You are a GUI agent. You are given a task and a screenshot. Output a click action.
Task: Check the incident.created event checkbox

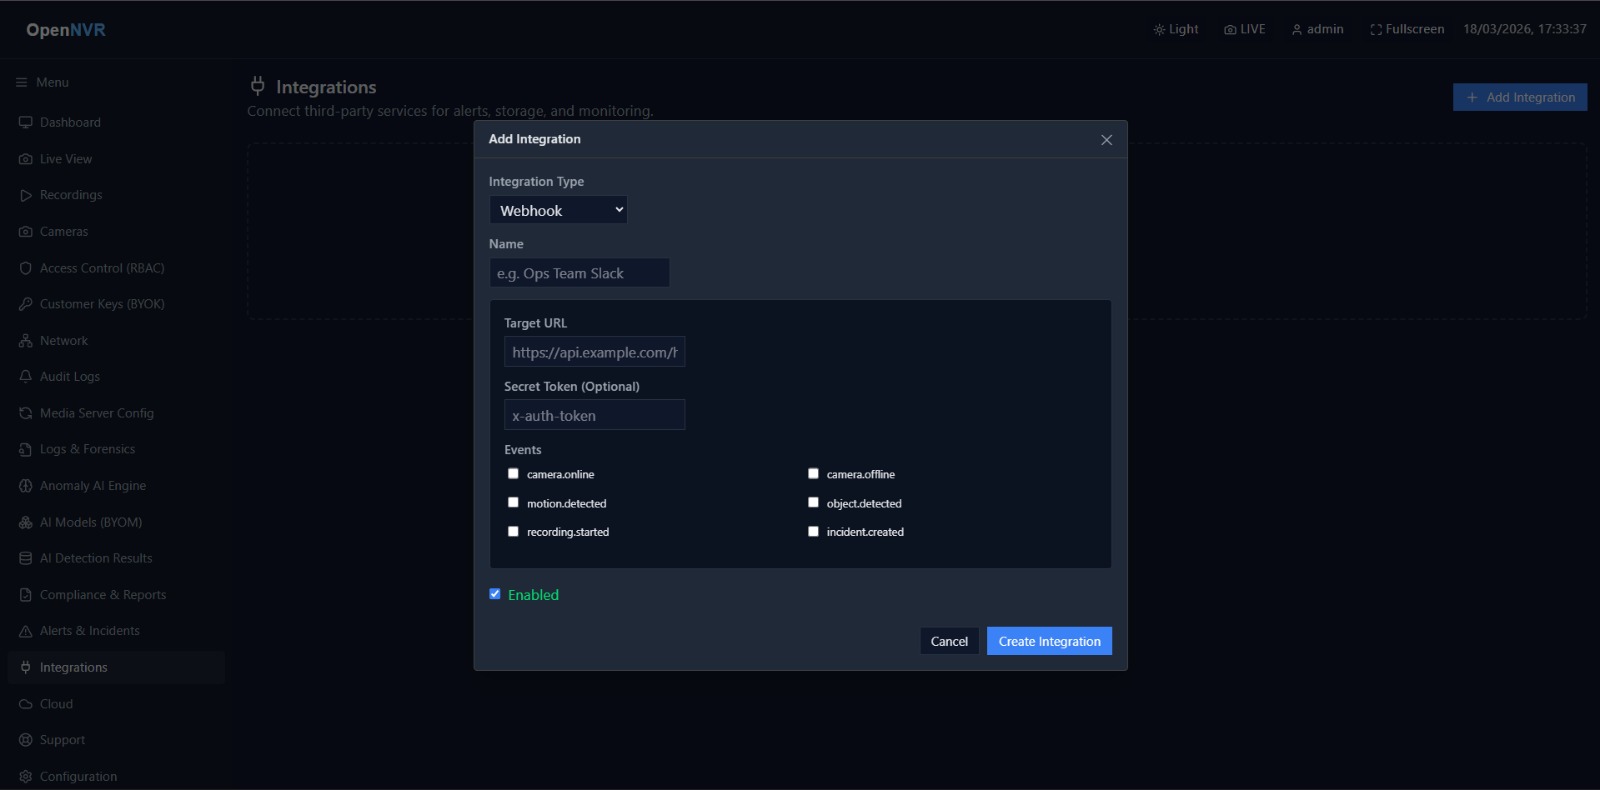813,532
